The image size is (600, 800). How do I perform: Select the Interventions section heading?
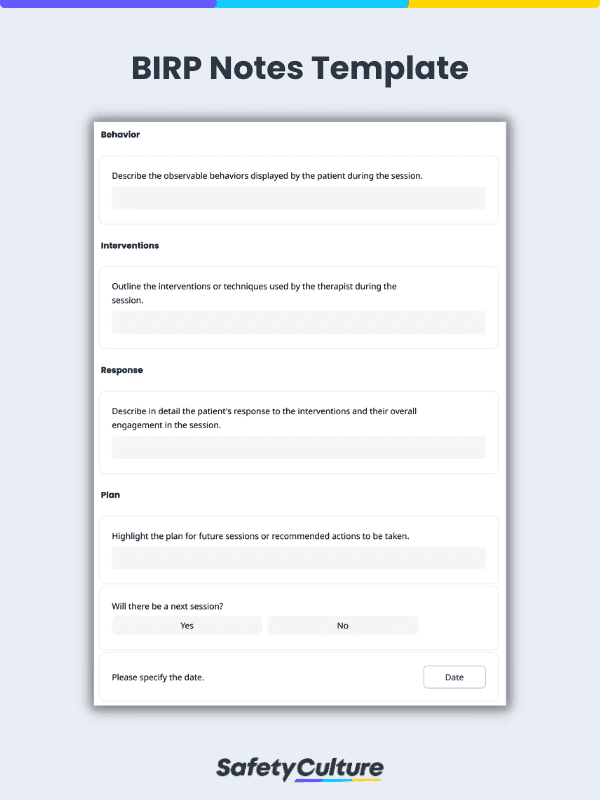click(130, 245)
